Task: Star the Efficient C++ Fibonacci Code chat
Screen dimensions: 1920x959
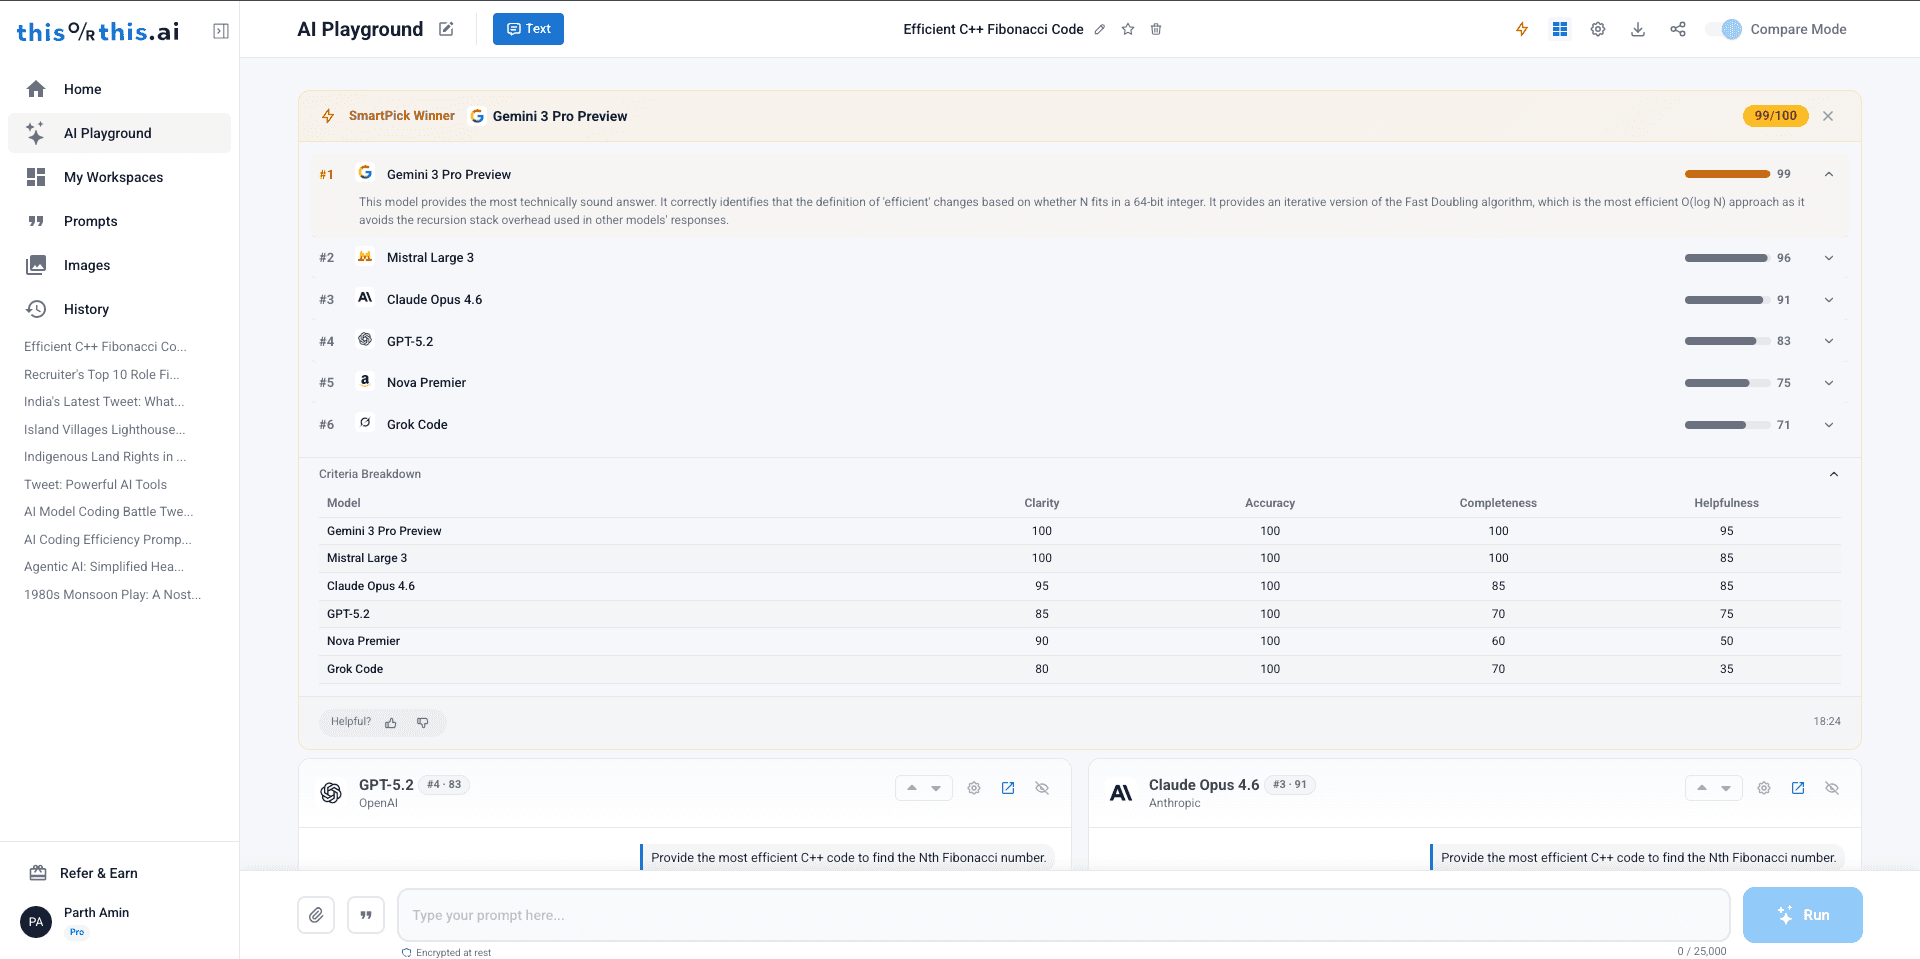Action: (1128, 29)
